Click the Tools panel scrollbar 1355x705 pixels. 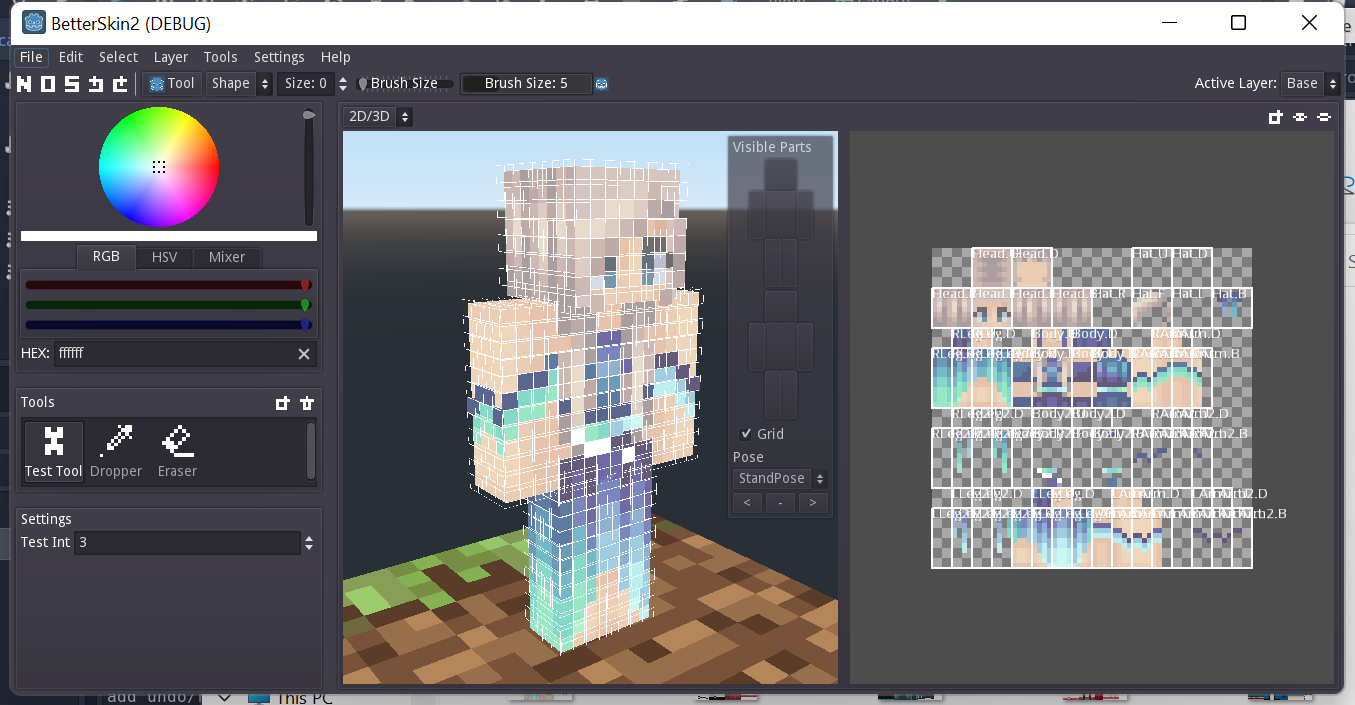click(x=311, y=451)
